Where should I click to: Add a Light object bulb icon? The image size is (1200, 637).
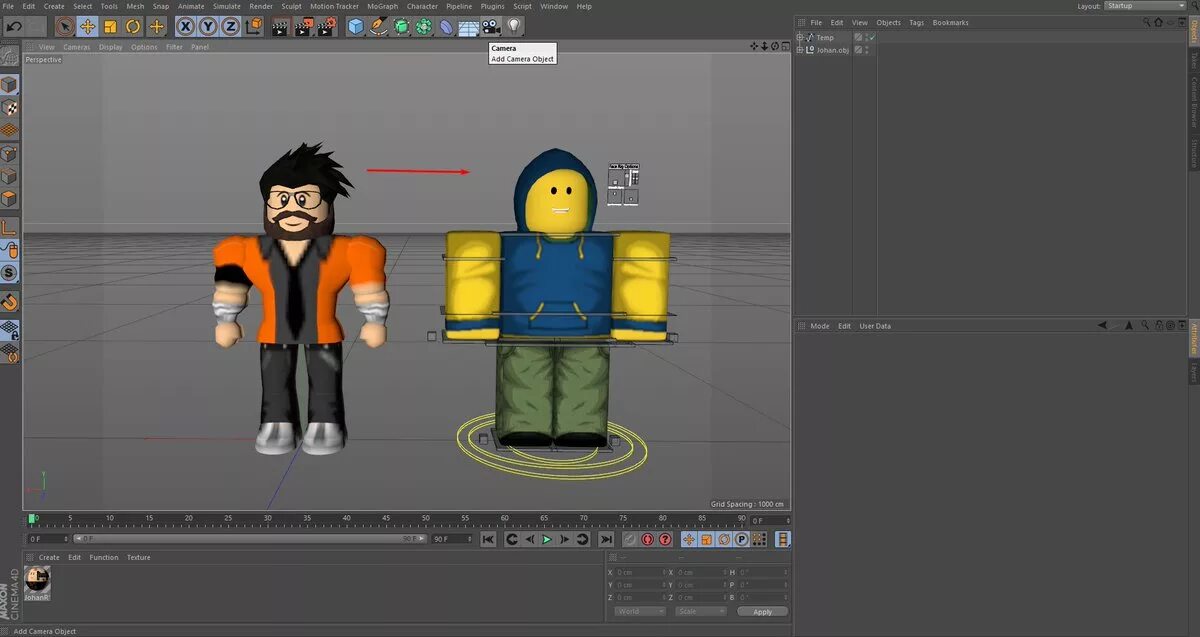click(515, 26)
